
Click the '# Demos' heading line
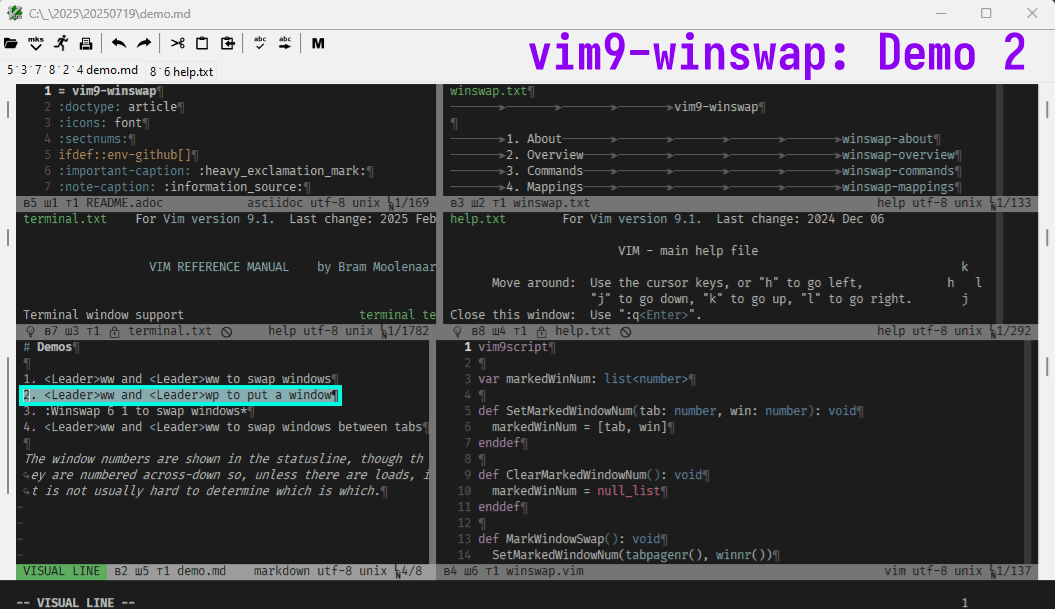point(50,347)
